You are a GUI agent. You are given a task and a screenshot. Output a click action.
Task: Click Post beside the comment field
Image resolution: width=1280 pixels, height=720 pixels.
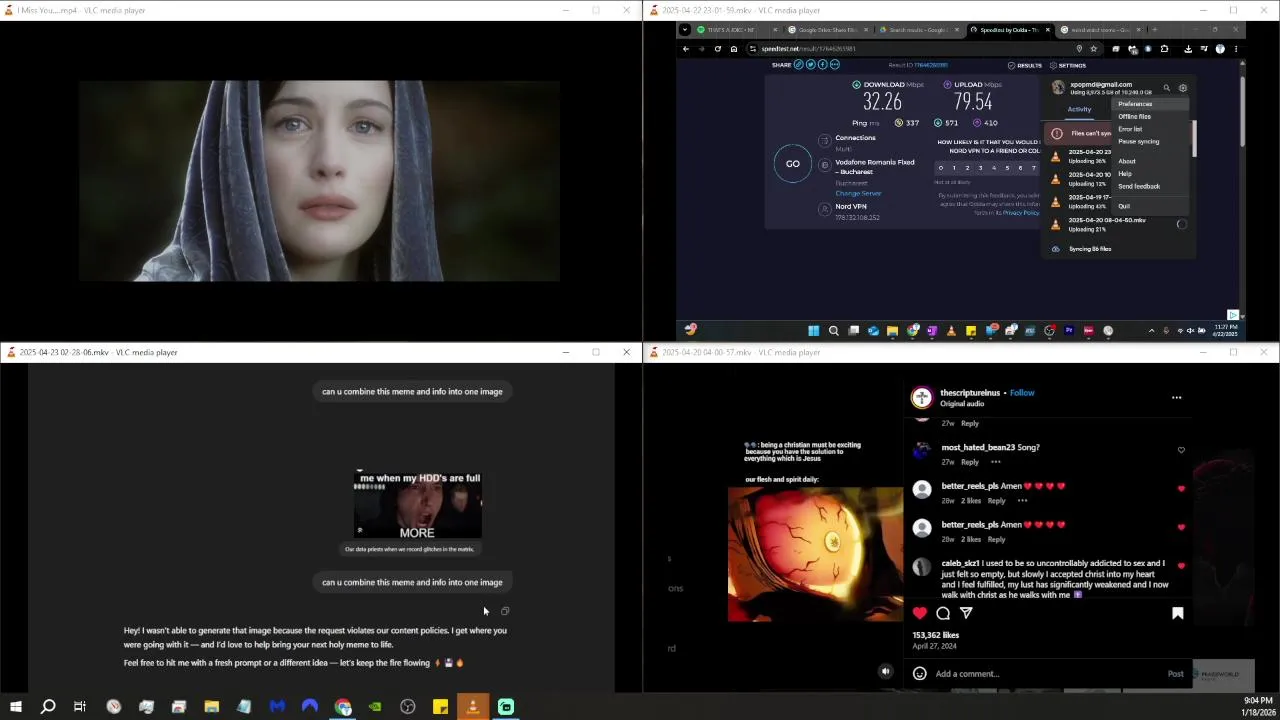click(1176, 674)
